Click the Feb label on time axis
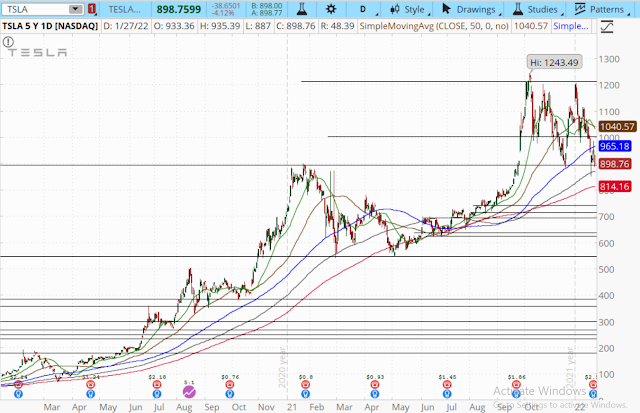This screenshot has width=640, height=413. [x=317, y=407]
